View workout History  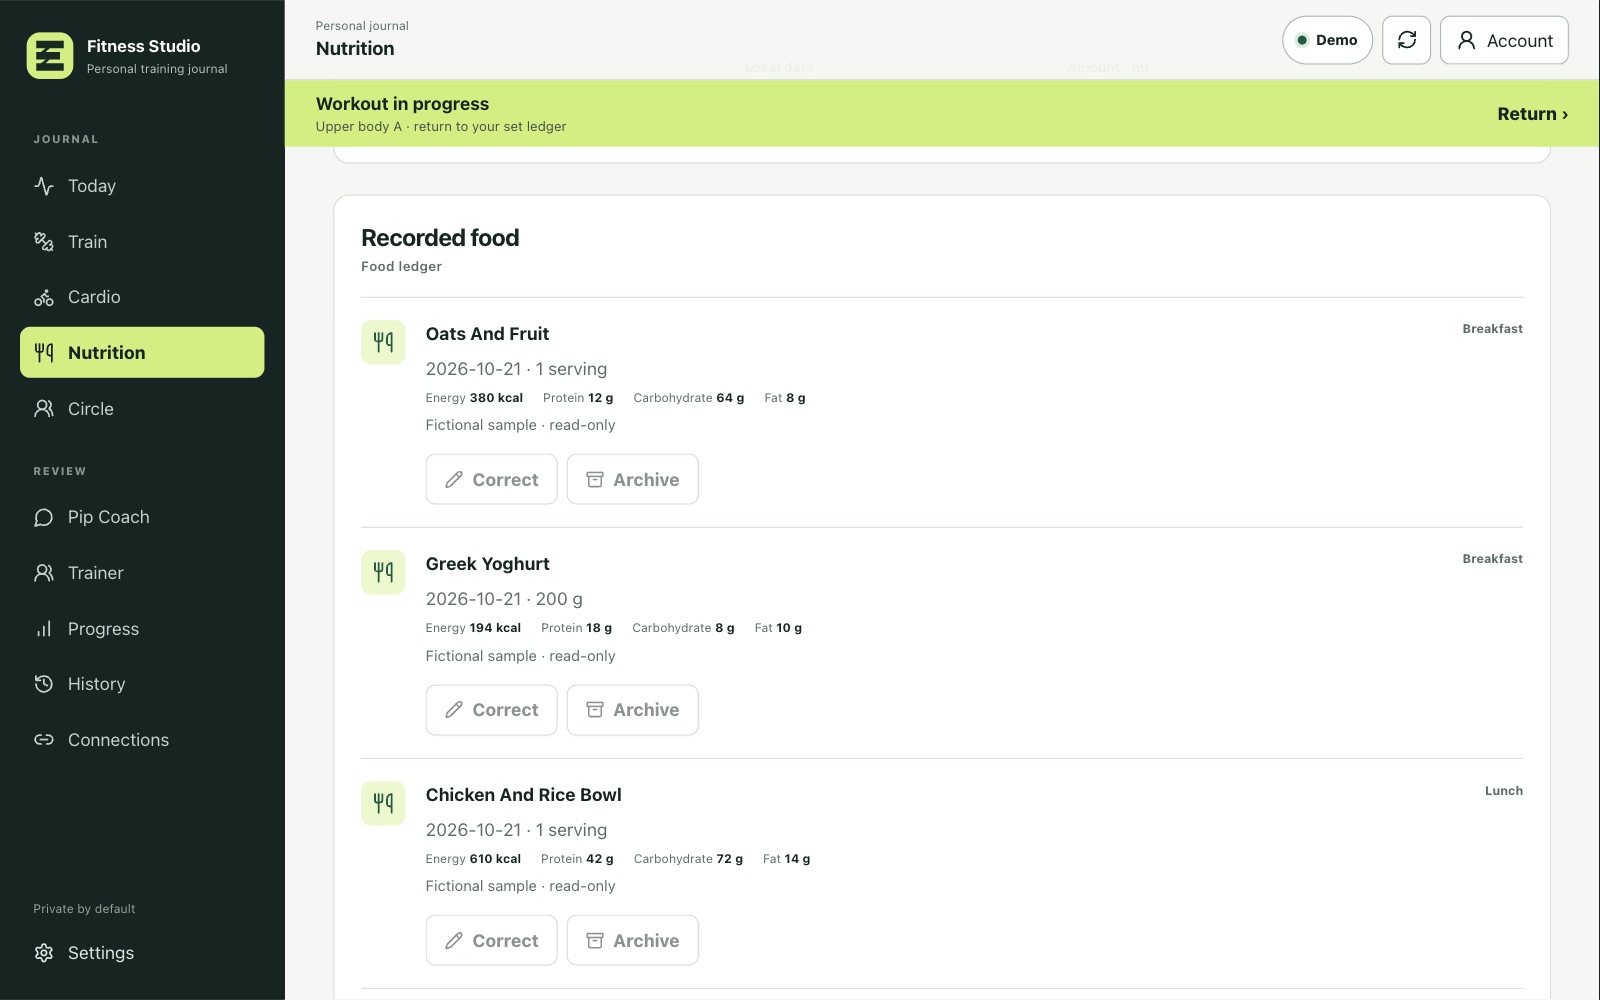click(x=142, y=684)
